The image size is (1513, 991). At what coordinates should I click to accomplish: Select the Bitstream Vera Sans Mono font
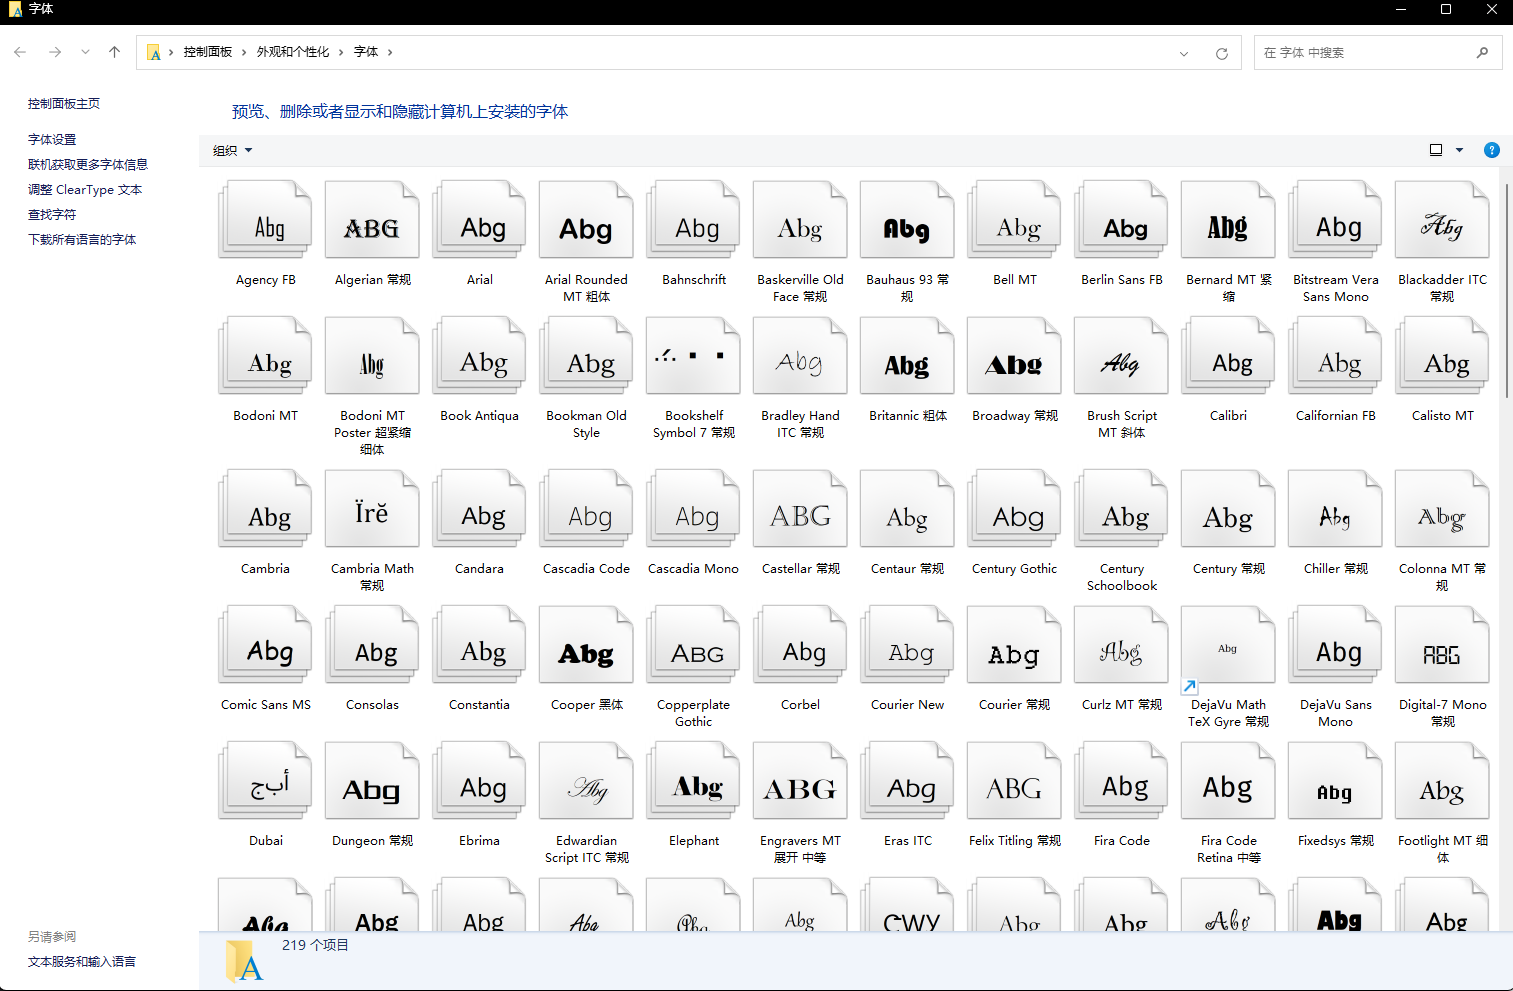pyautogui.click(x=1335, y=220)
